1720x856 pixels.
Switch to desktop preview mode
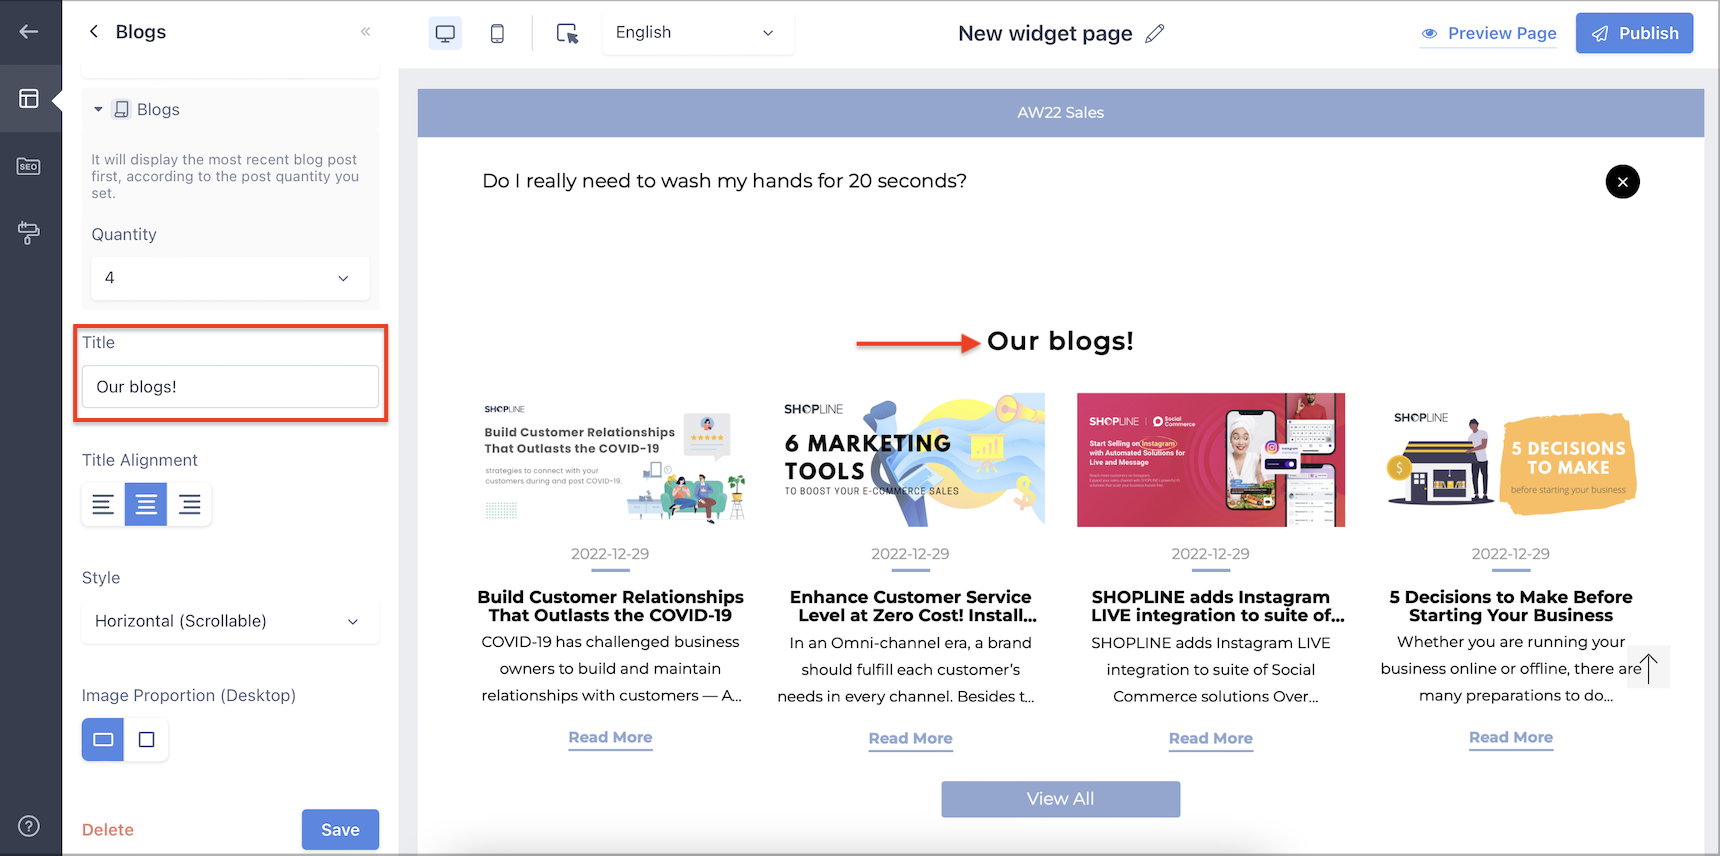445,33
